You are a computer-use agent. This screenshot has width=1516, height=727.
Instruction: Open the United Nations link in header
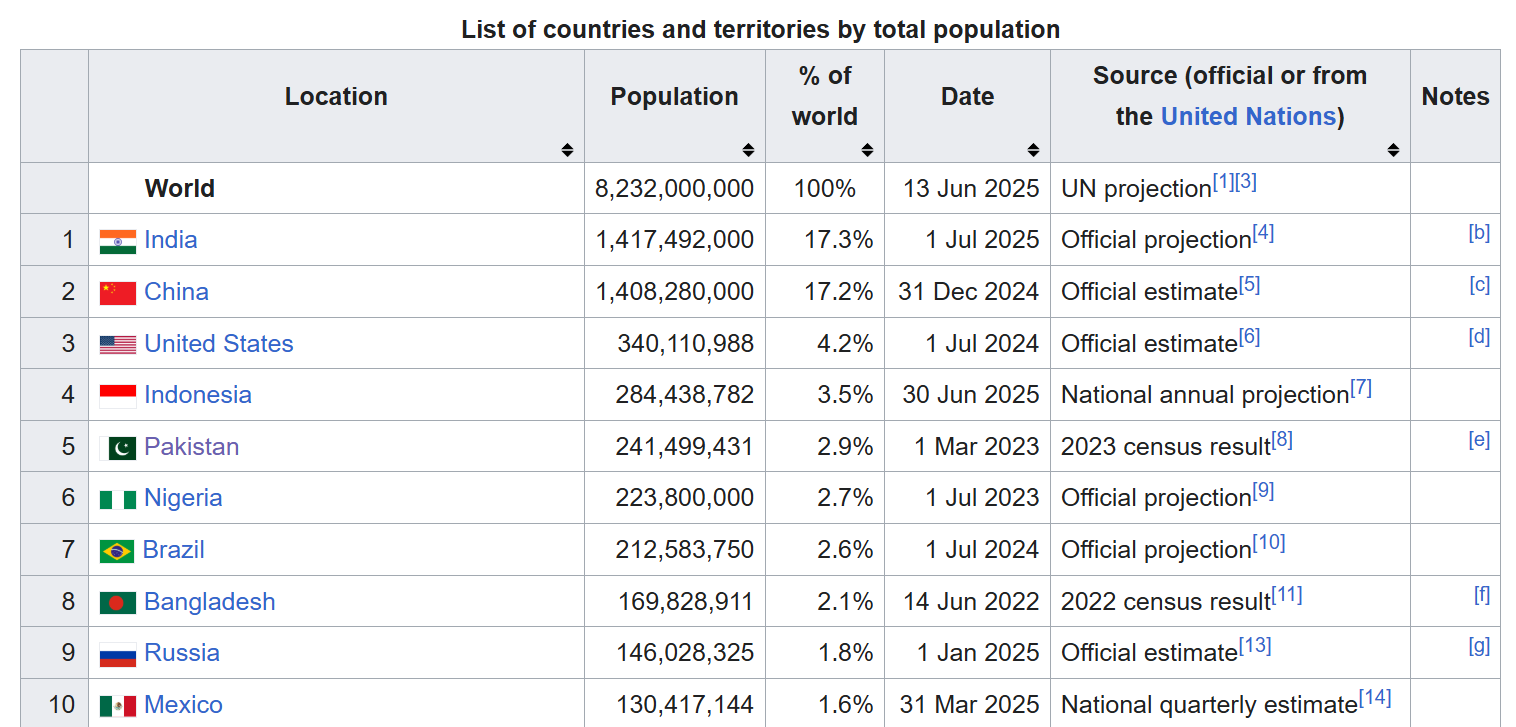(x=1247, y=117)
